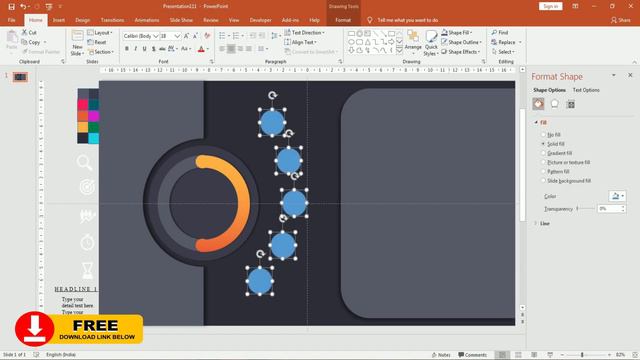
Task: Open the Transitions ribbon tab
Action: 112,20
